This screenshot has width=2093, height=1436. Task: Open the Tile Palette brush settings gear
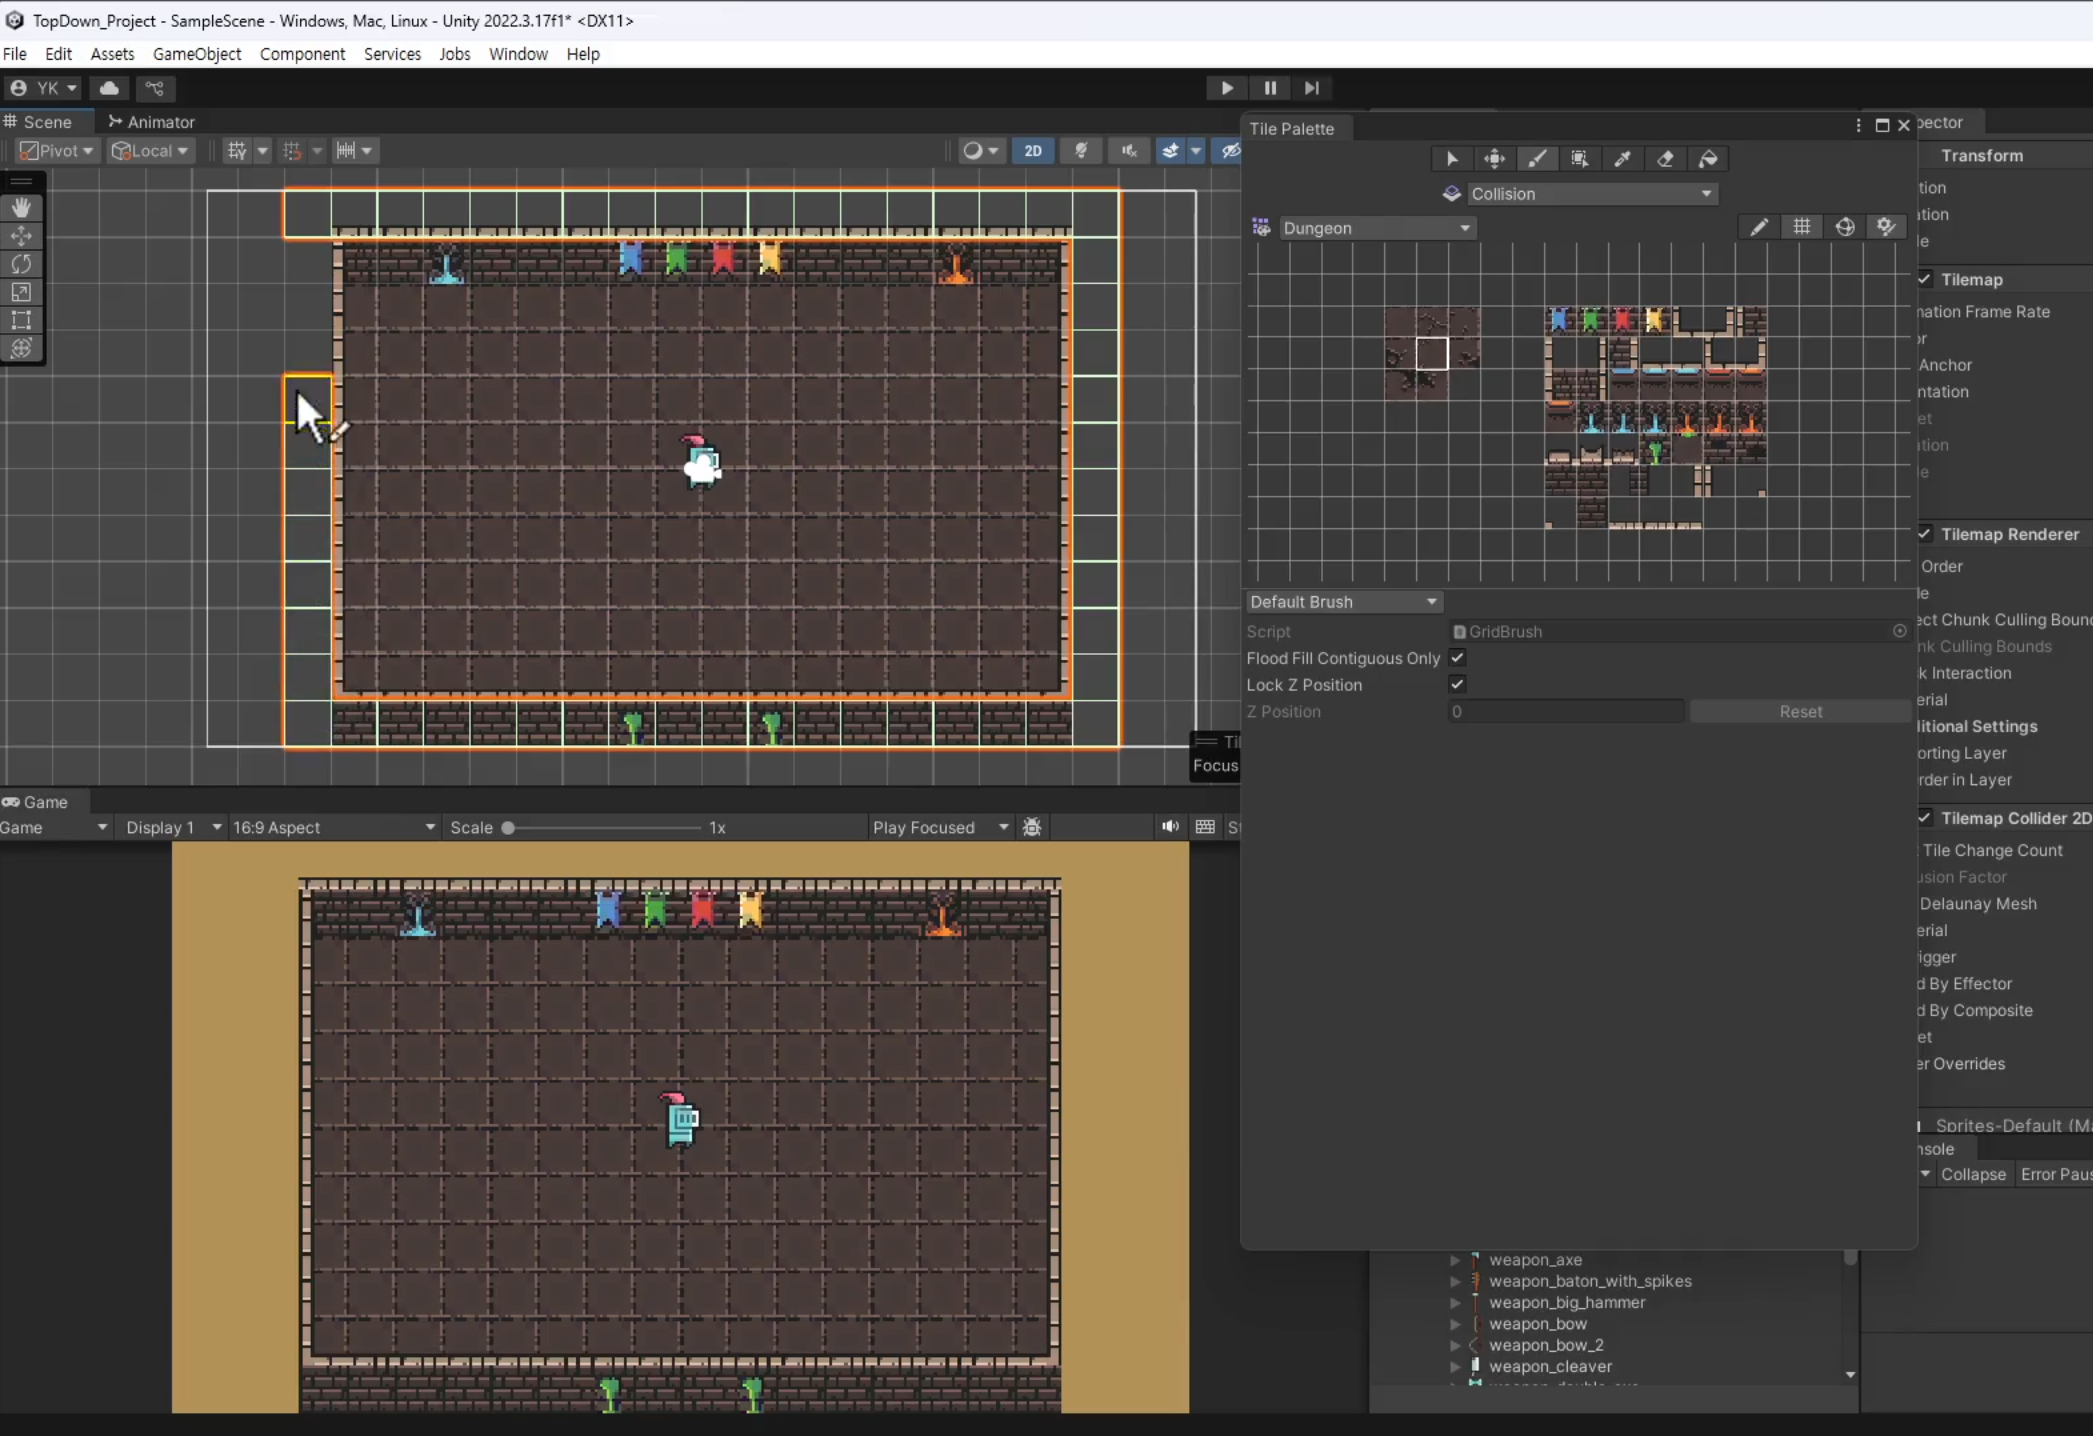1886,228
